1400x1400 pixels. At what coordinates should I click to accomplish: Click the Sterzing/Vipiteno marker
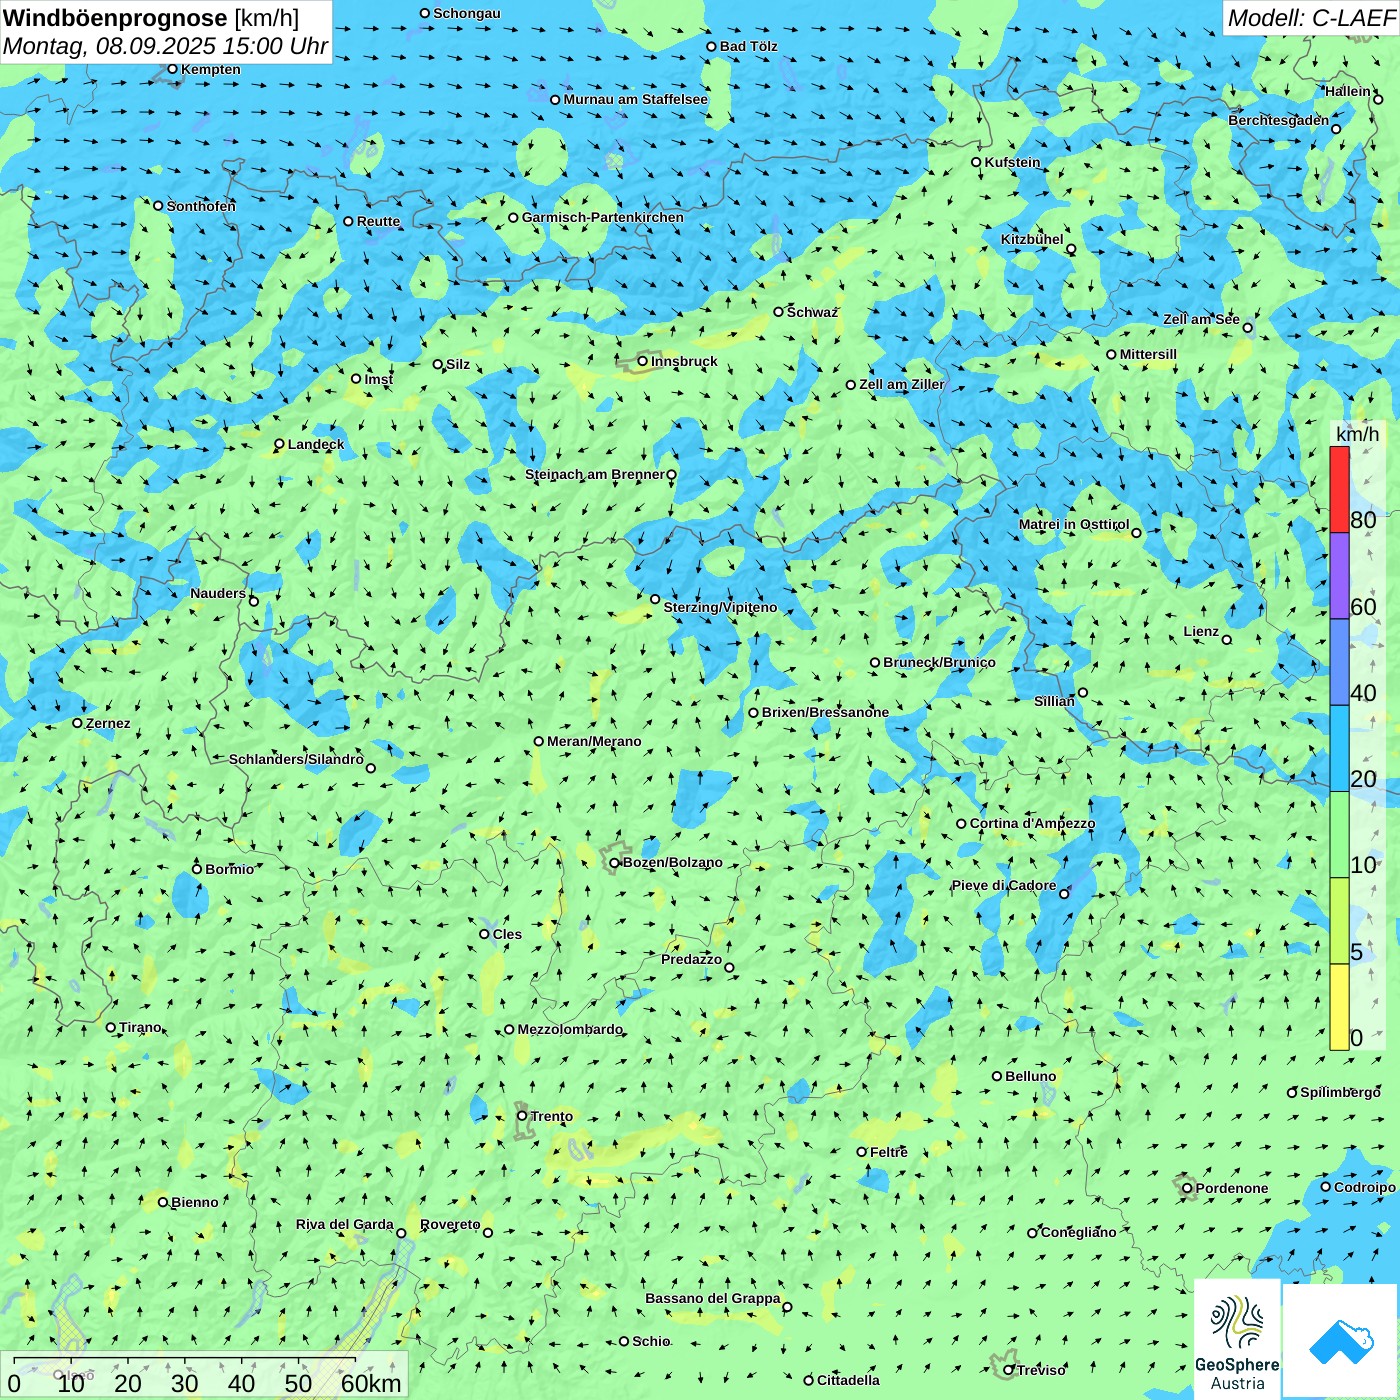click(x=655, y=600)
